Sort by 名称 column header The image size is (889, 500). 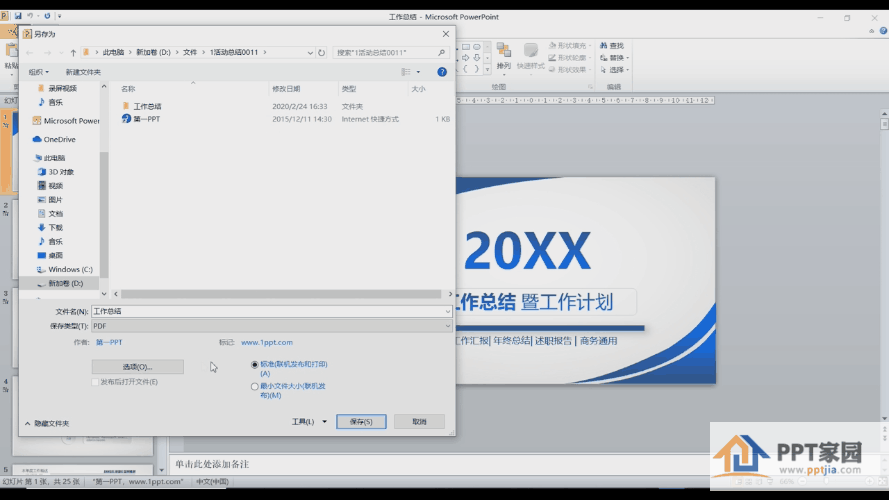(193, 89)
